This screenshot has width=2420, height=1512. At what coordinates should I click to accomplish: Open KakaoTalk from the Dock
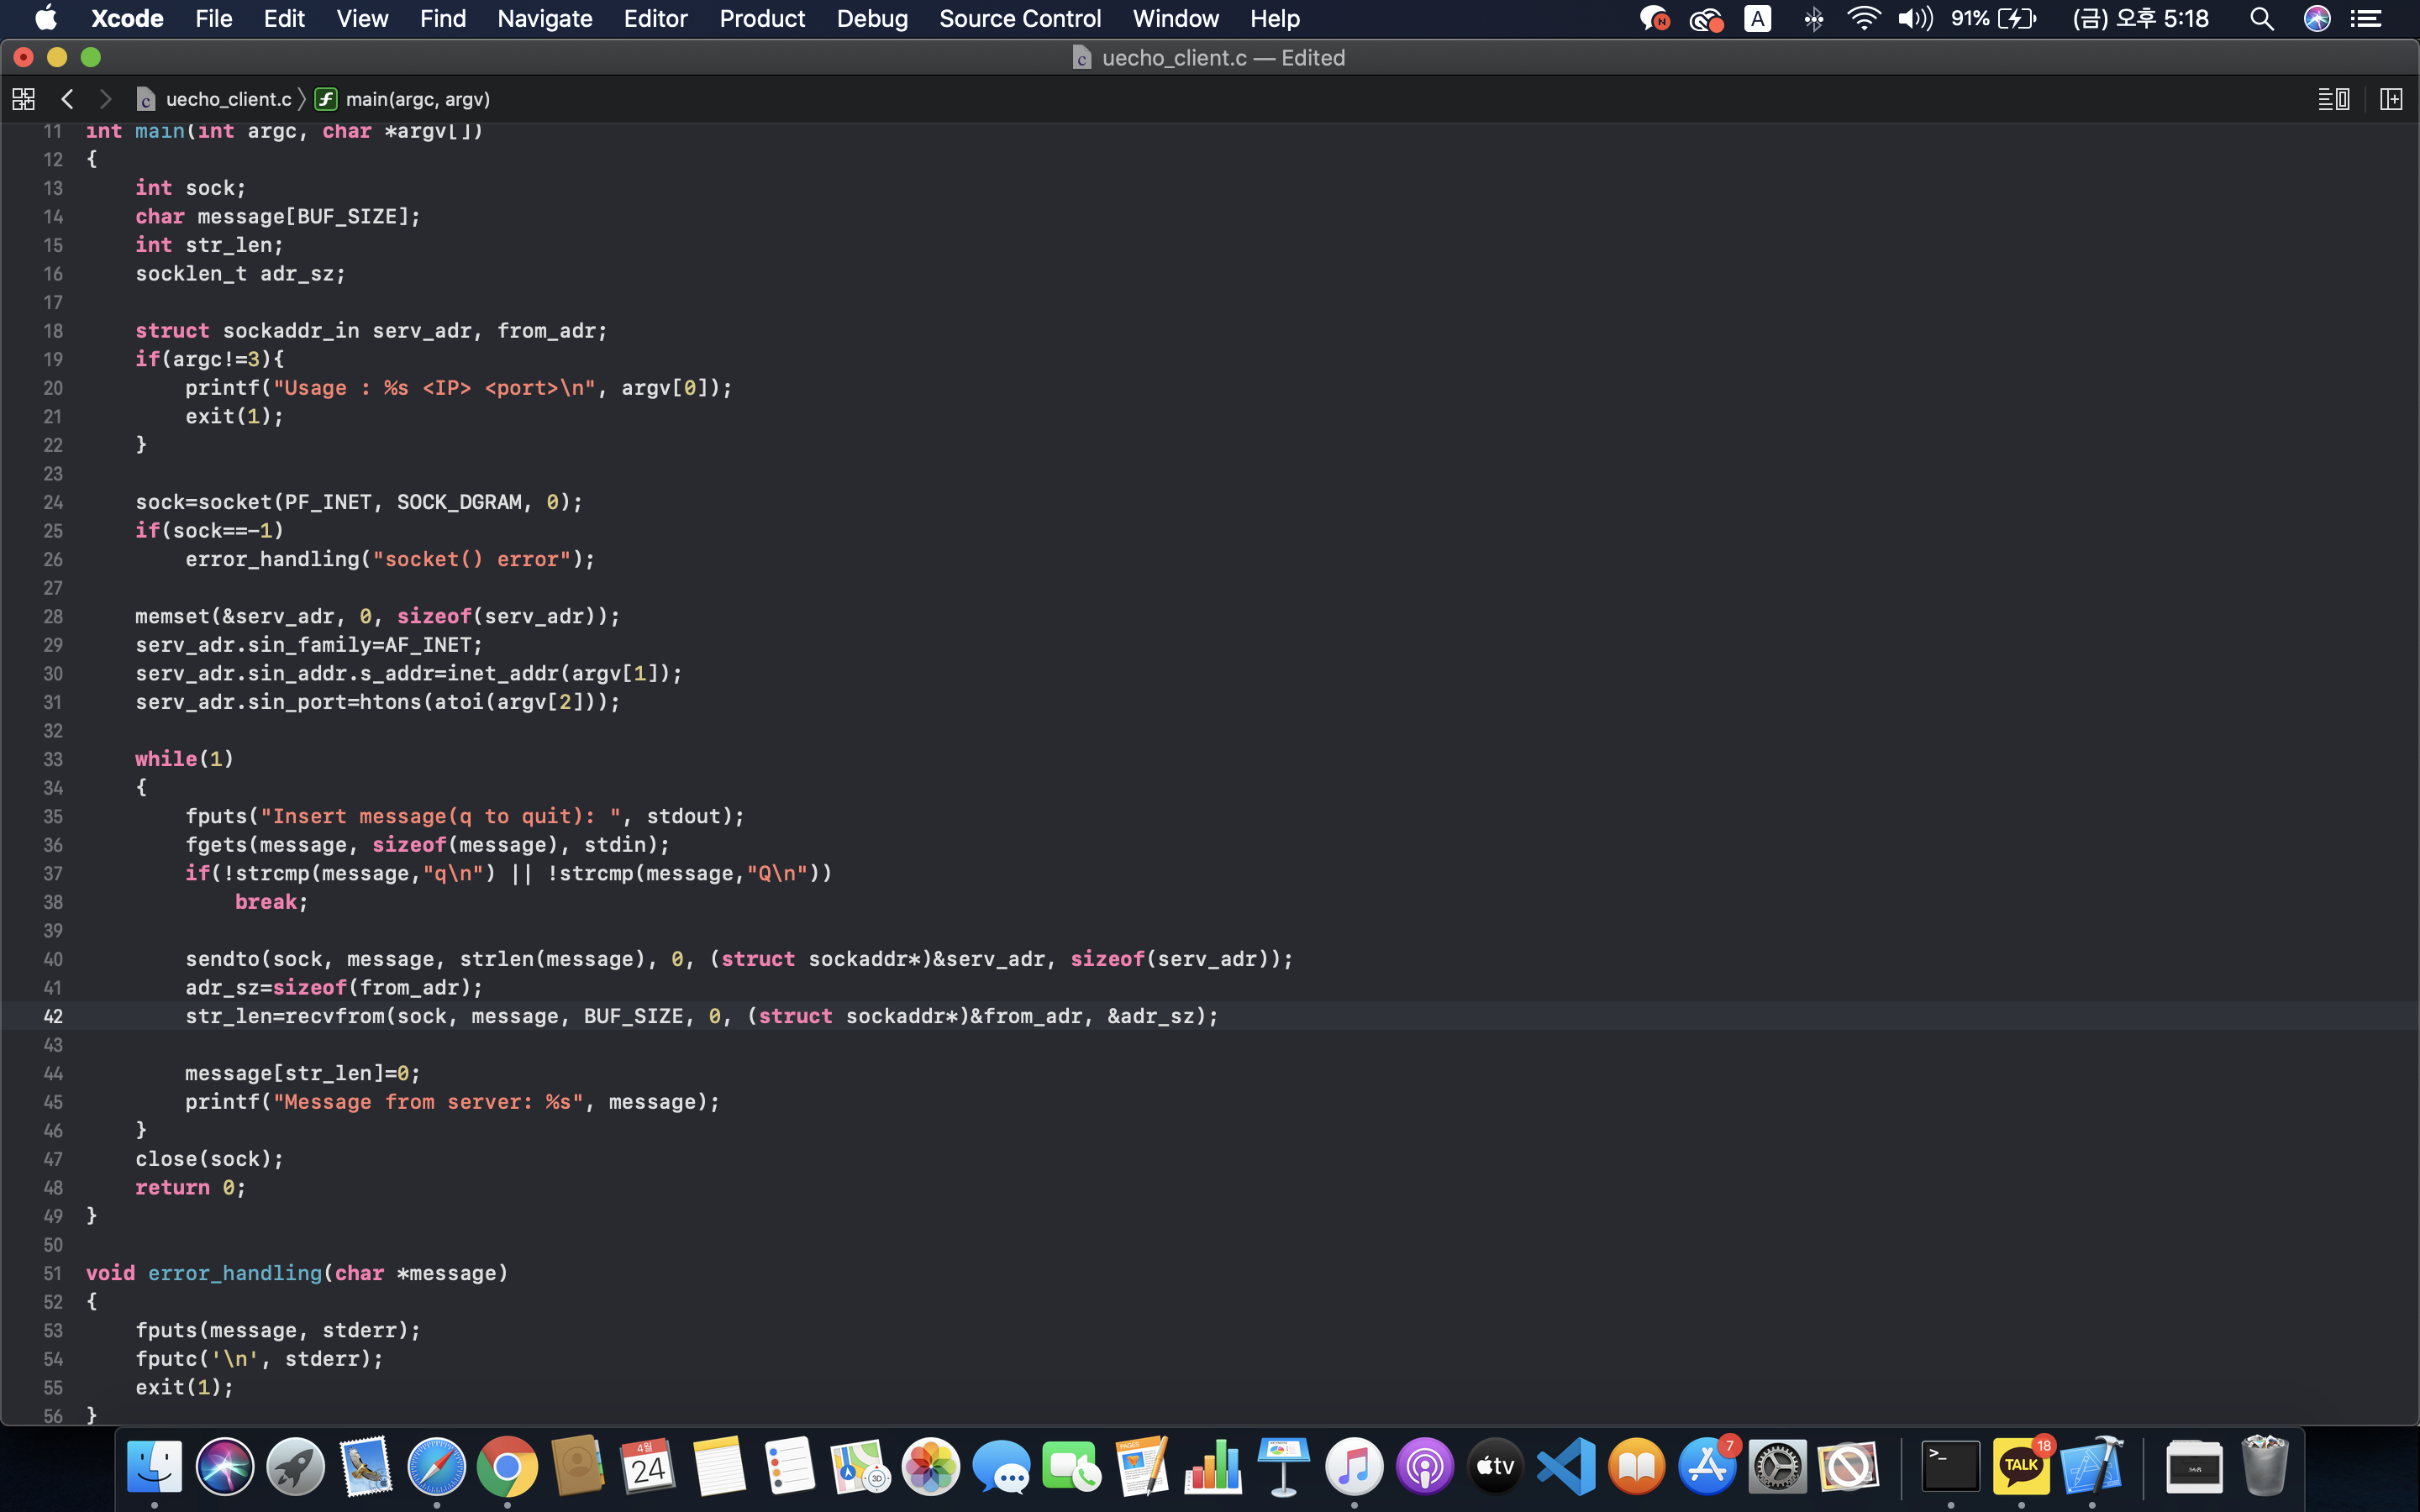click(x=2021, y=1467)
